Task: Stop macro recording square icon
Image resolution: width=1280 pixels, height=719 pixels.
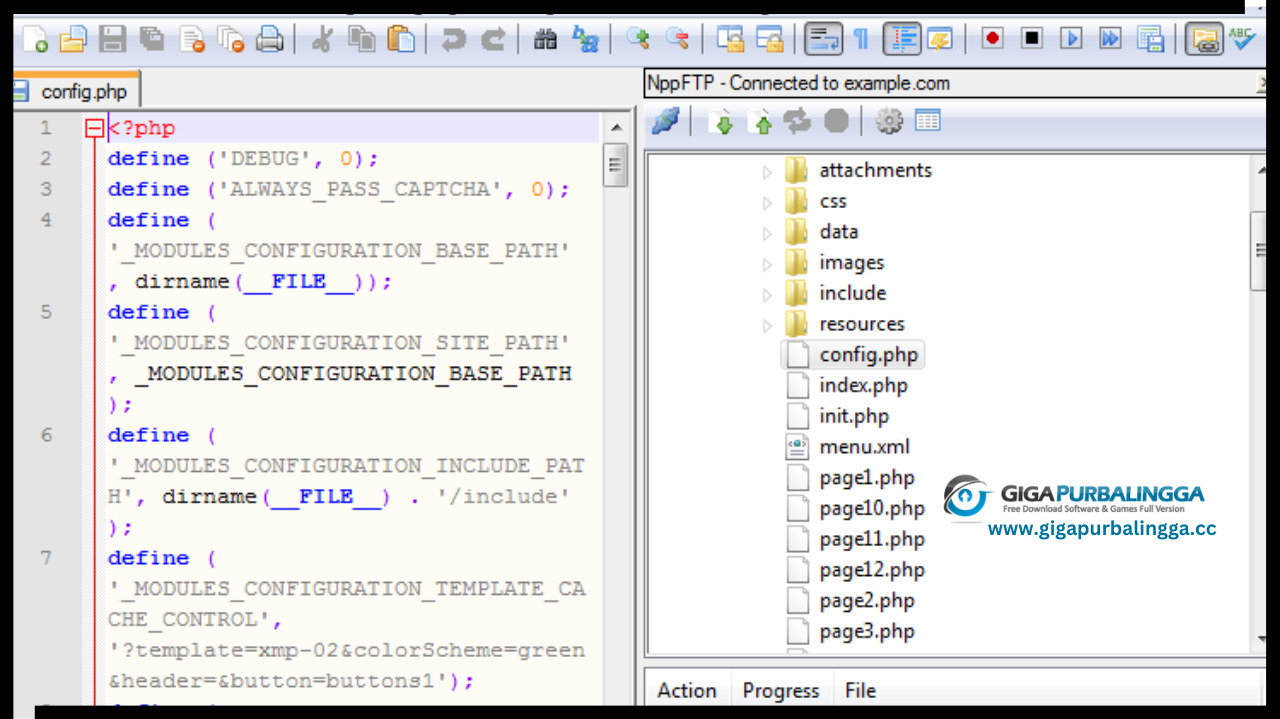Action: pos(1032,39)
